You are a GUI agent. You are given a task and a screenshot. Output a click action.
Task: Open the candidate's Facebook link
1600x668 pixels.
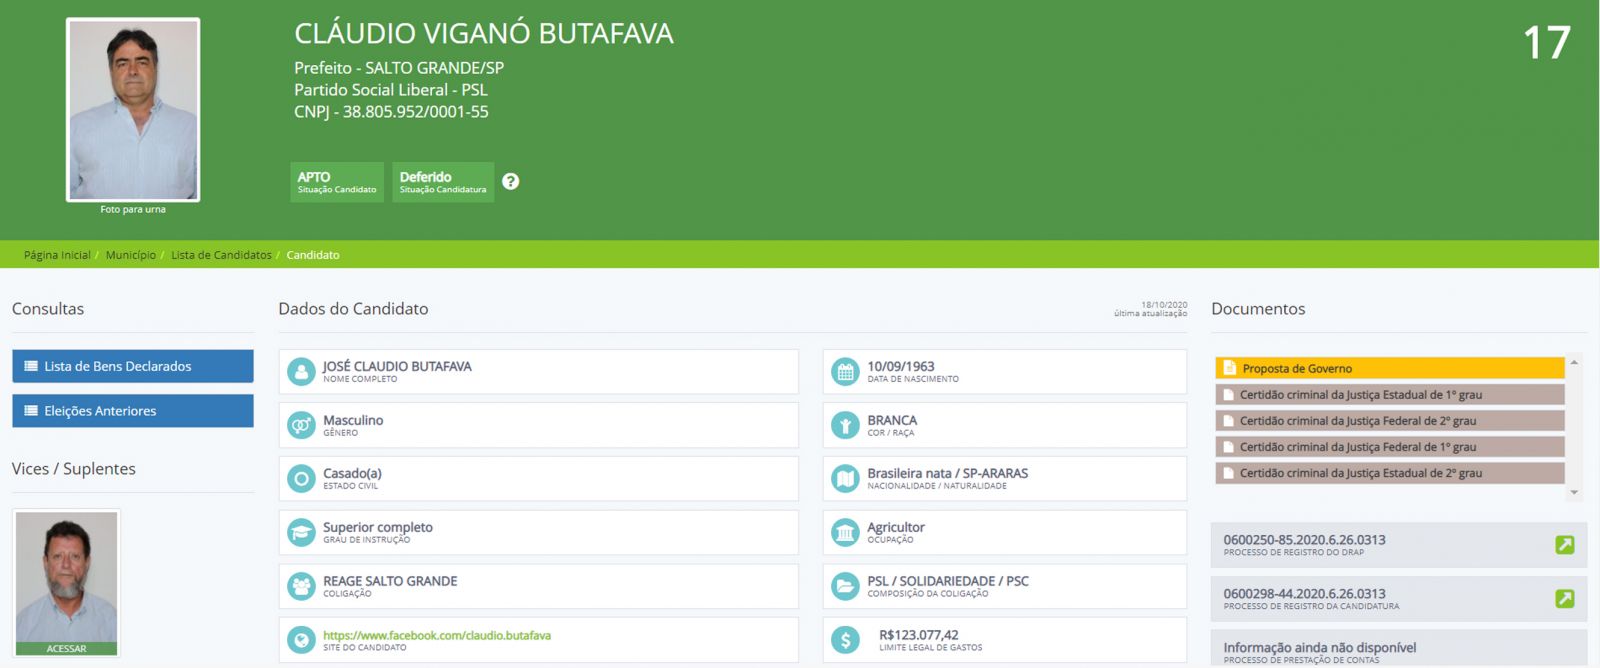(436, 635)
